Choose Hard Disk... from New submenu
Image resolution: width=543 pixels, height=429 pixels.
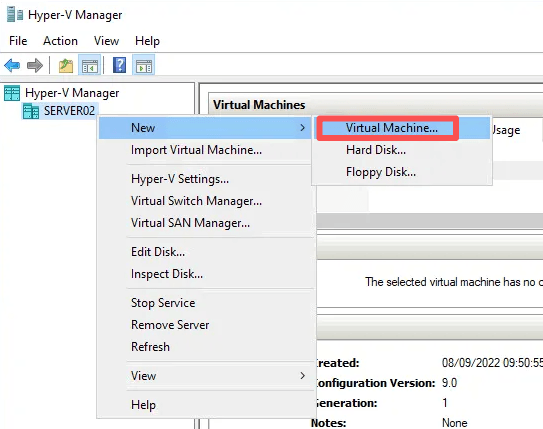(402, 150)
